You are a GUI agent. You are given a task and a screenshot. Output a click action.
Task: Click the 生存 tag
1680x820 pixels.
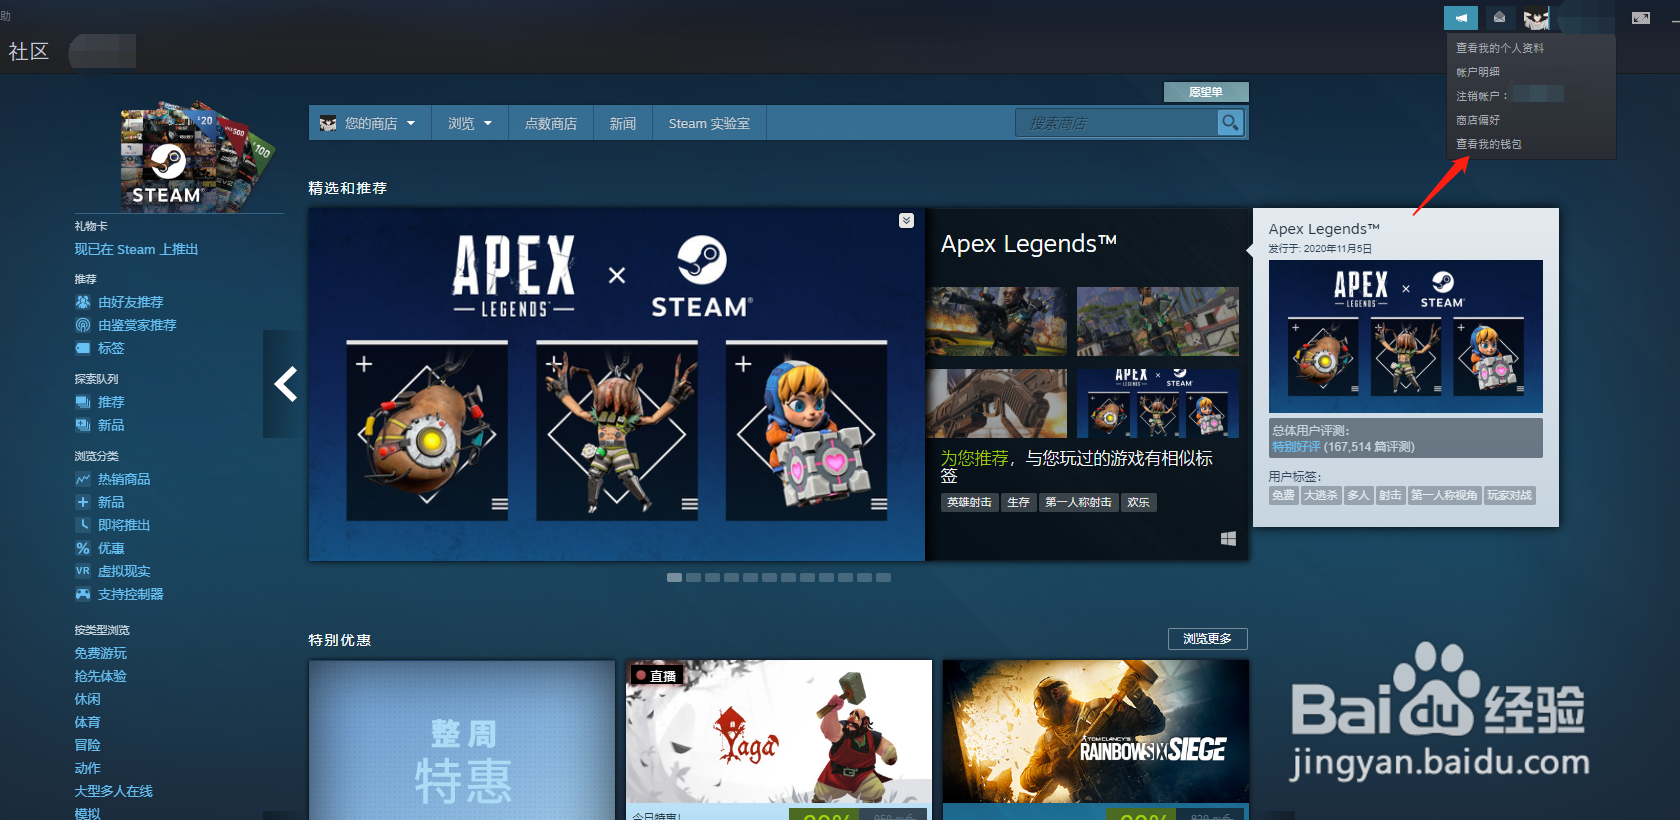tap(1018, 502)
